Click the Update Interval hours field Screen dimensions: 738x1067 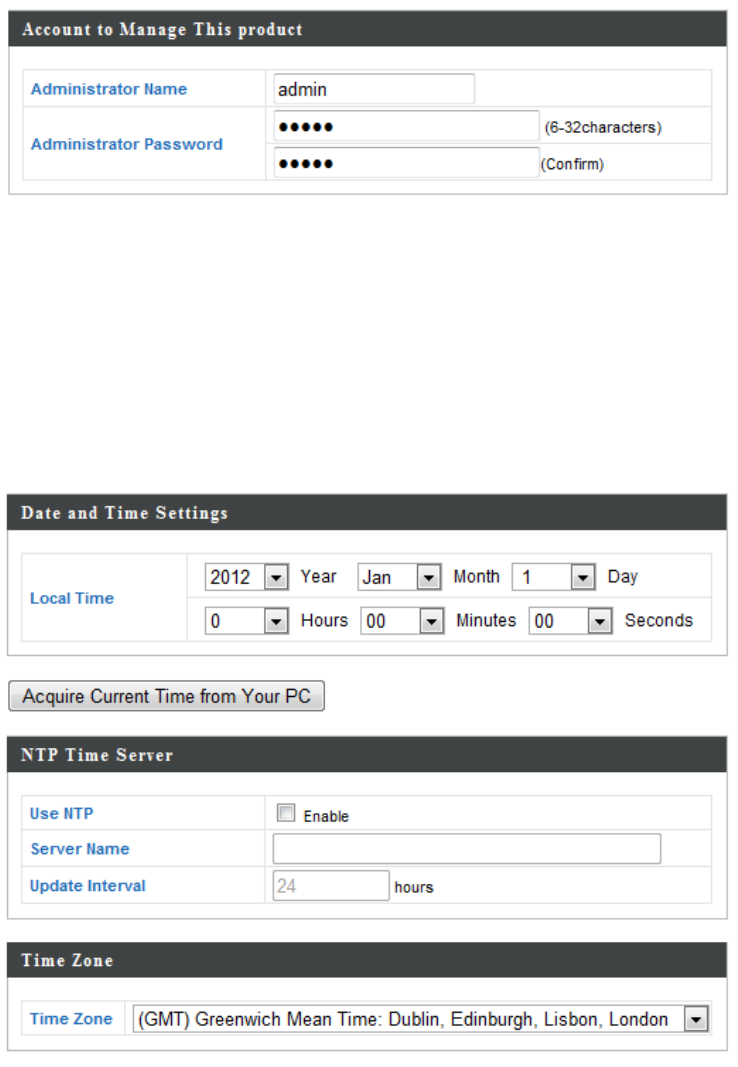(x=331, y=886)
